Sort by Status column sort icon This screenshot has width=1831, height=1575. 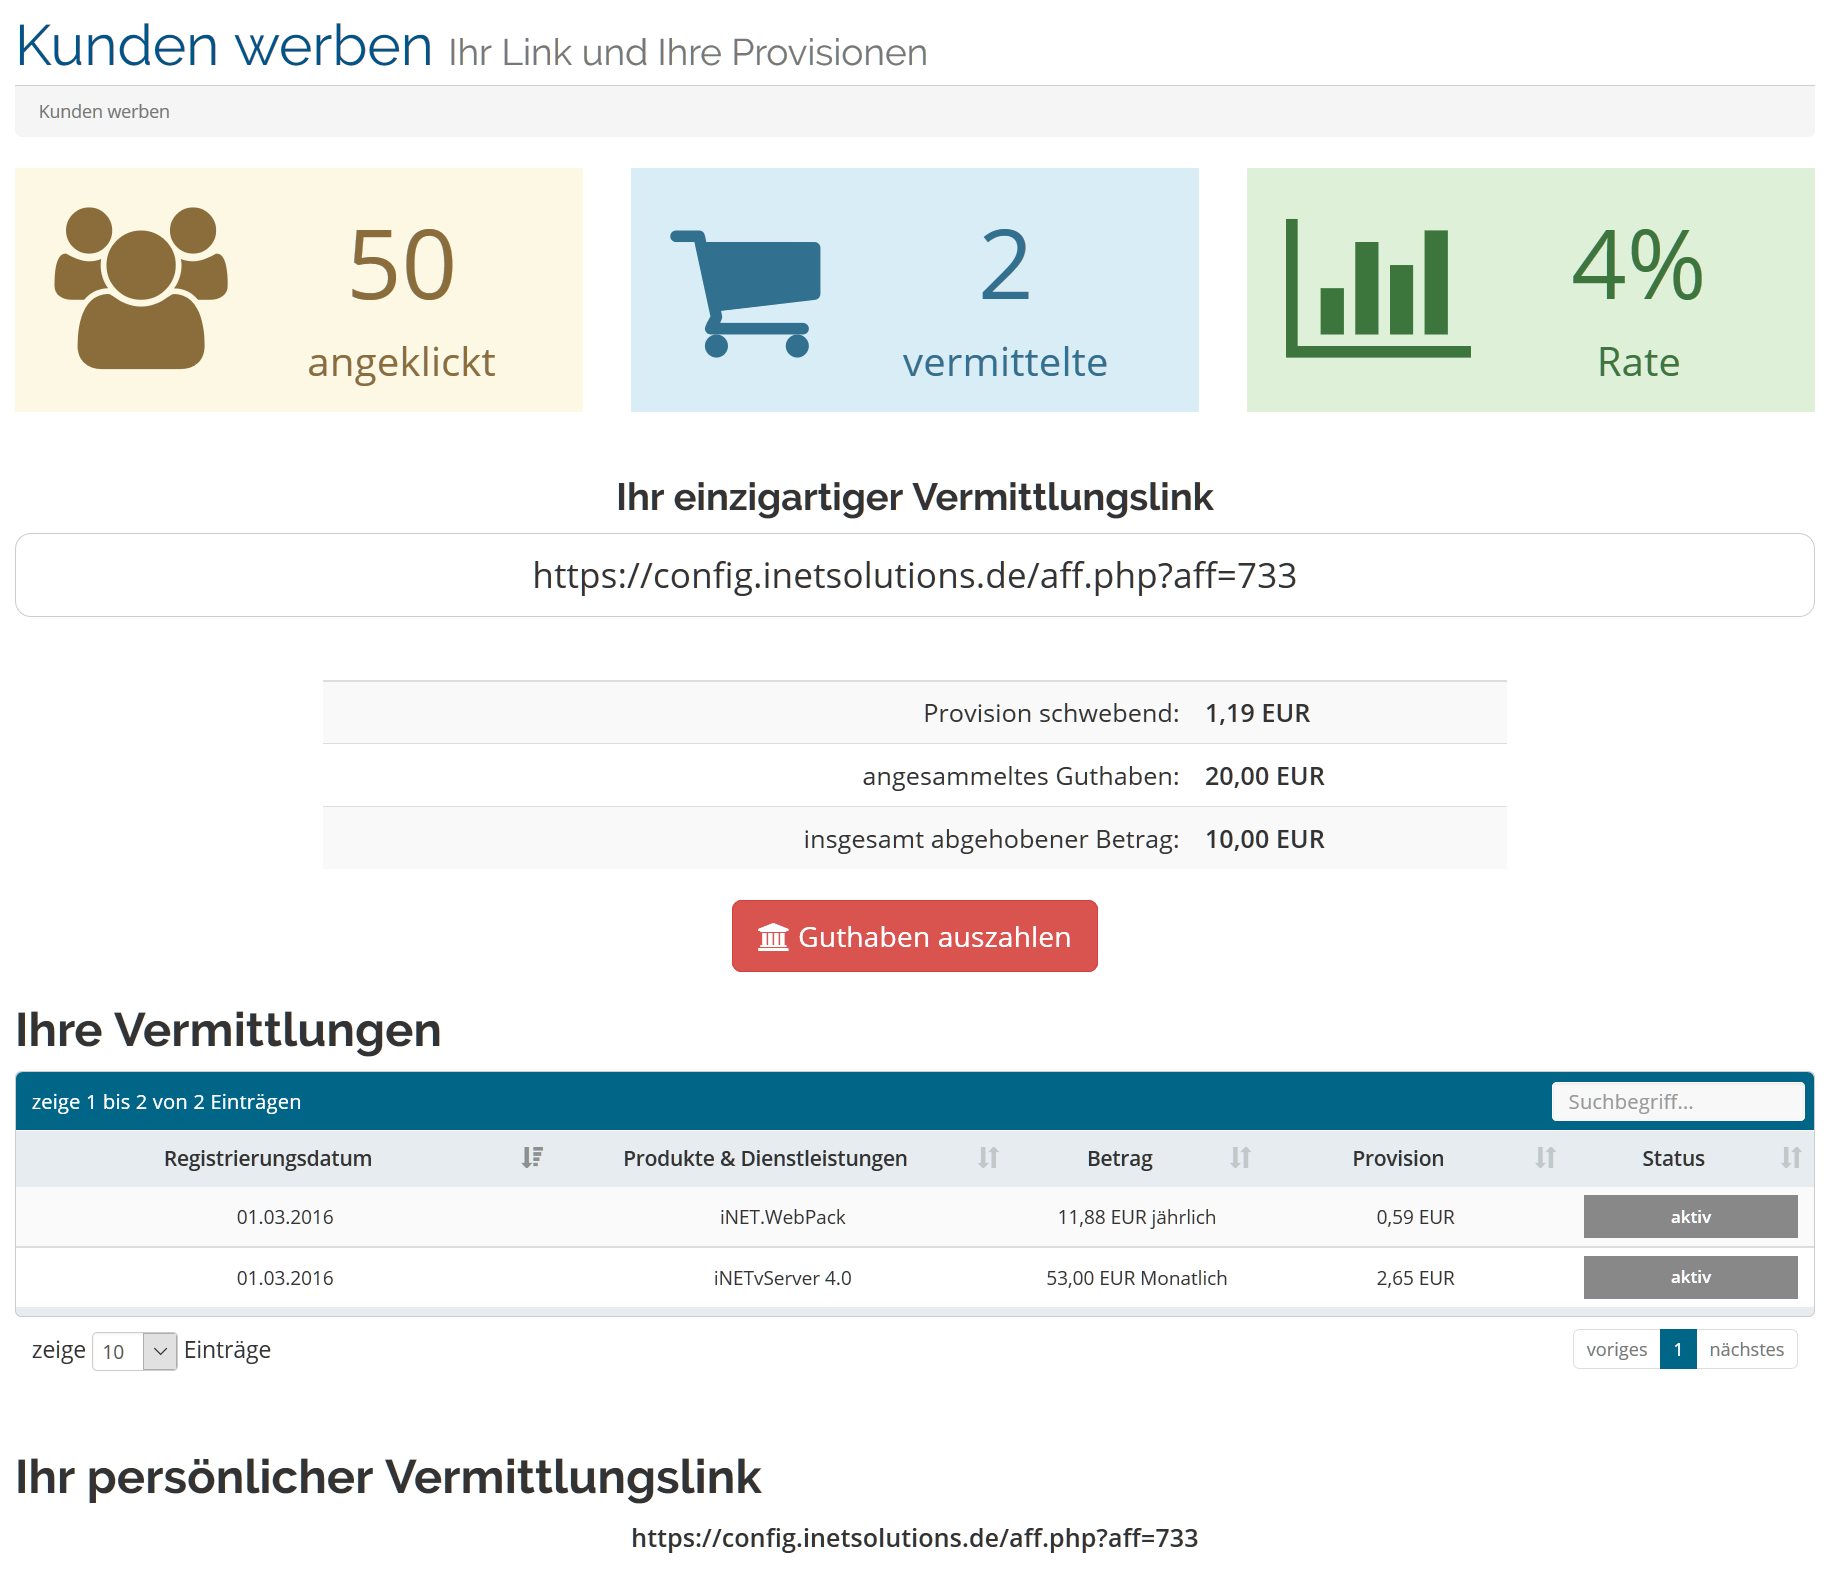1790,1158
